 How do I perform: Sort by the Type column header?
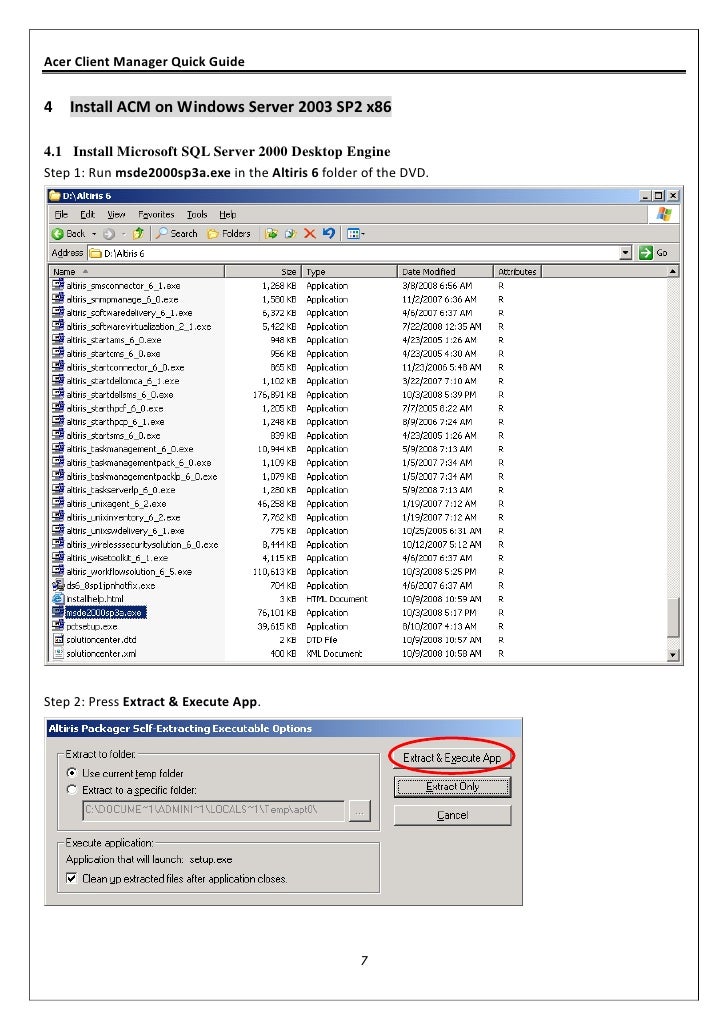350,272
